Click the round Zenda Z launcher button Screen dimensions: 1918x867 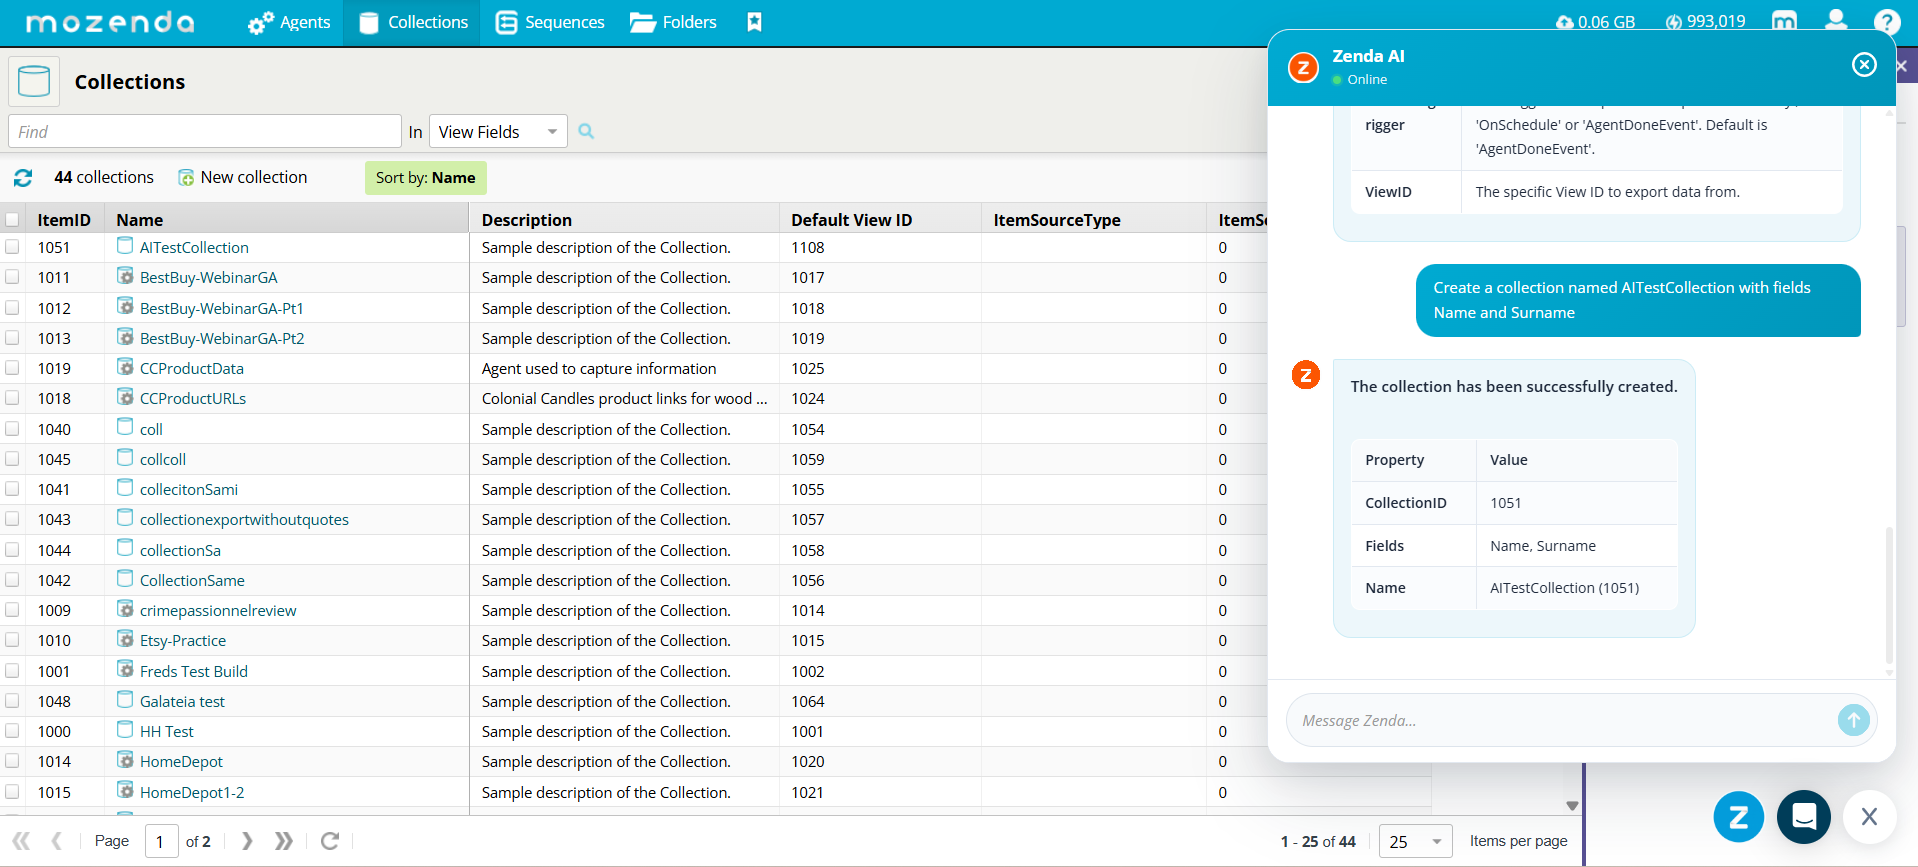click(x=1738, y=817)
